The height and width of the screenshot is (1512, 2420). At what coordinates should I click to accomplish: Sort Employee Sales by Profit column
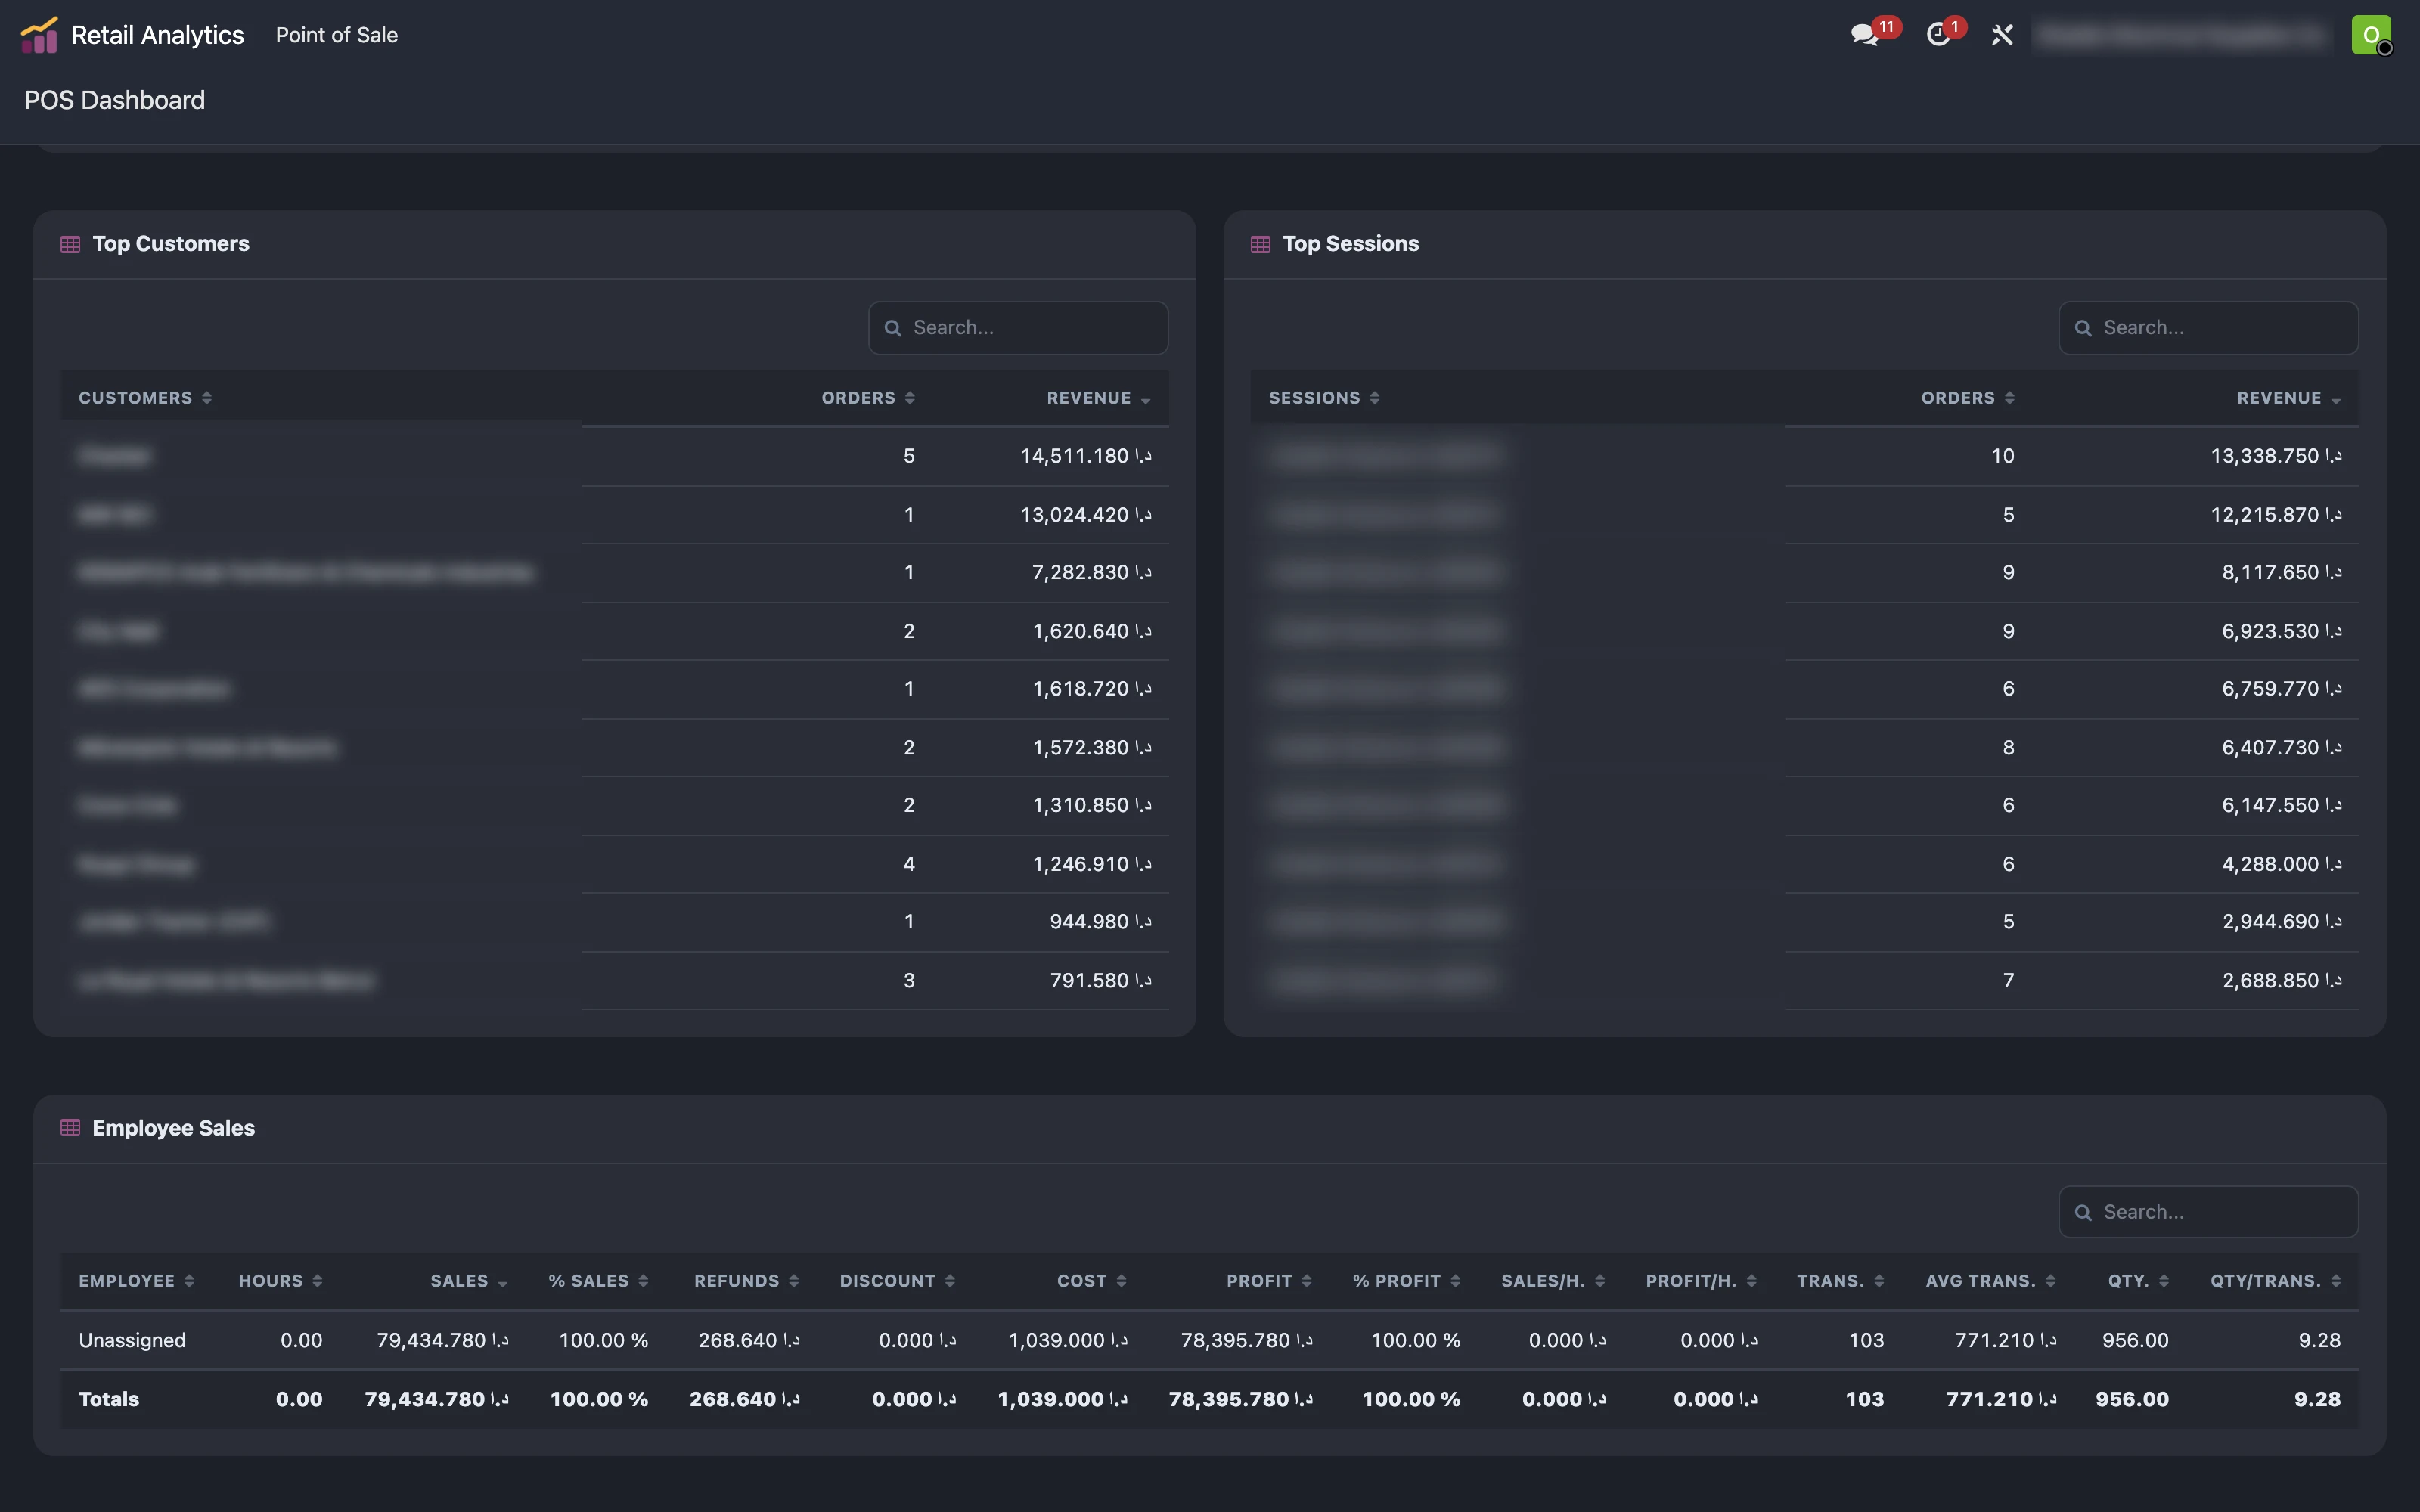[1269, 1281]
